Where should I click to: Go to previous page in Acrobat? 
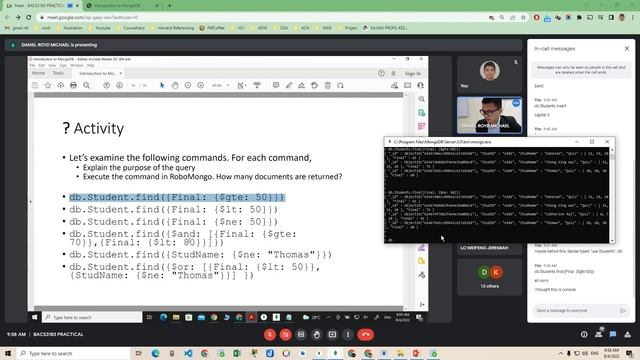[x=106, y=85]
